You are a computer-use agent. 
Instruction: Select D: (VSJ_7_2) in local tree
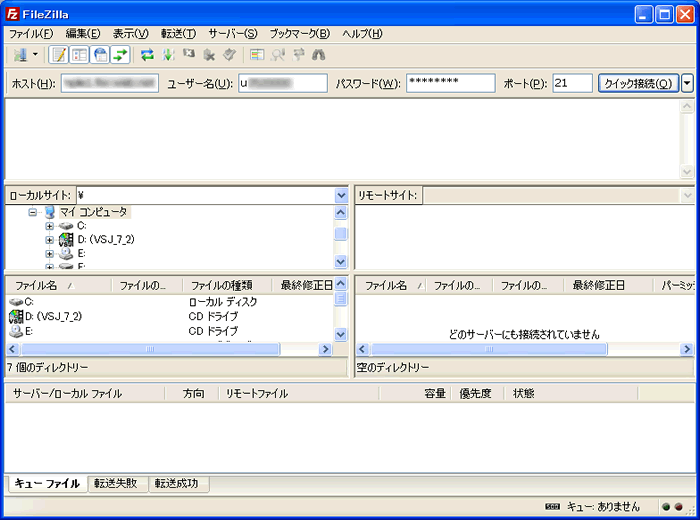106,240
